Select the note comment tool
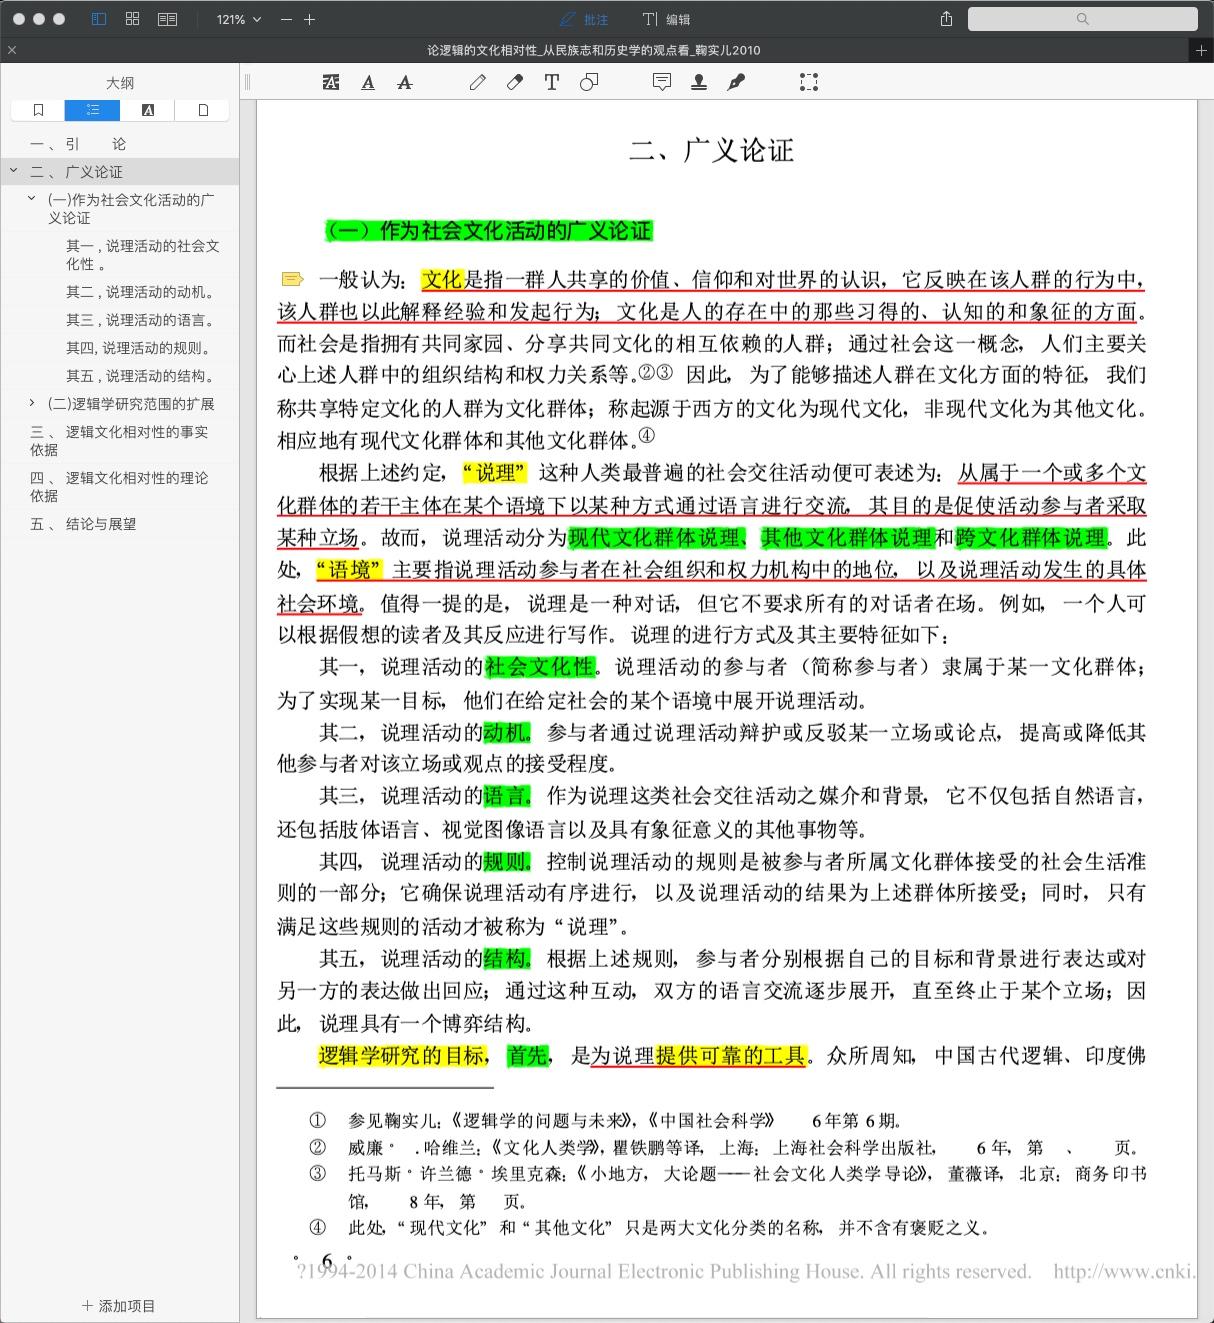The width and height of the screenshot is (1214, 1323). [662, 82]
